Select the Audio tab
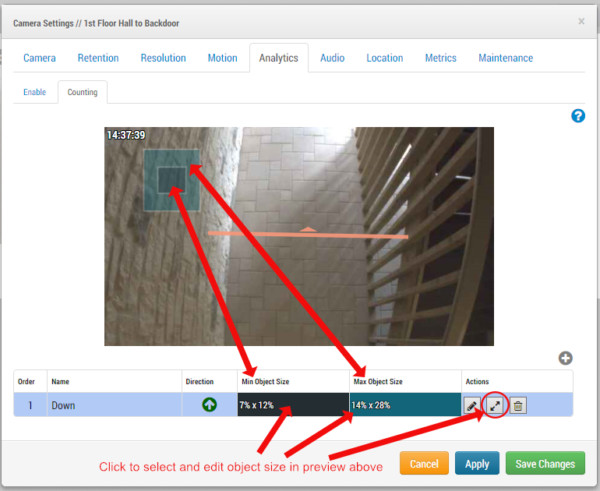The image size is (600, 491). [x=332, y=58]
